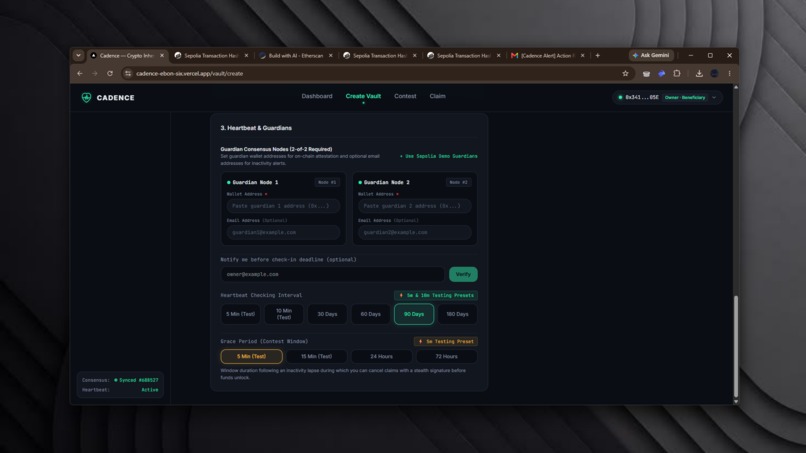806x453 pixels.
Task: Open the tab search dropdown arrow
Action: pos(78,56)
